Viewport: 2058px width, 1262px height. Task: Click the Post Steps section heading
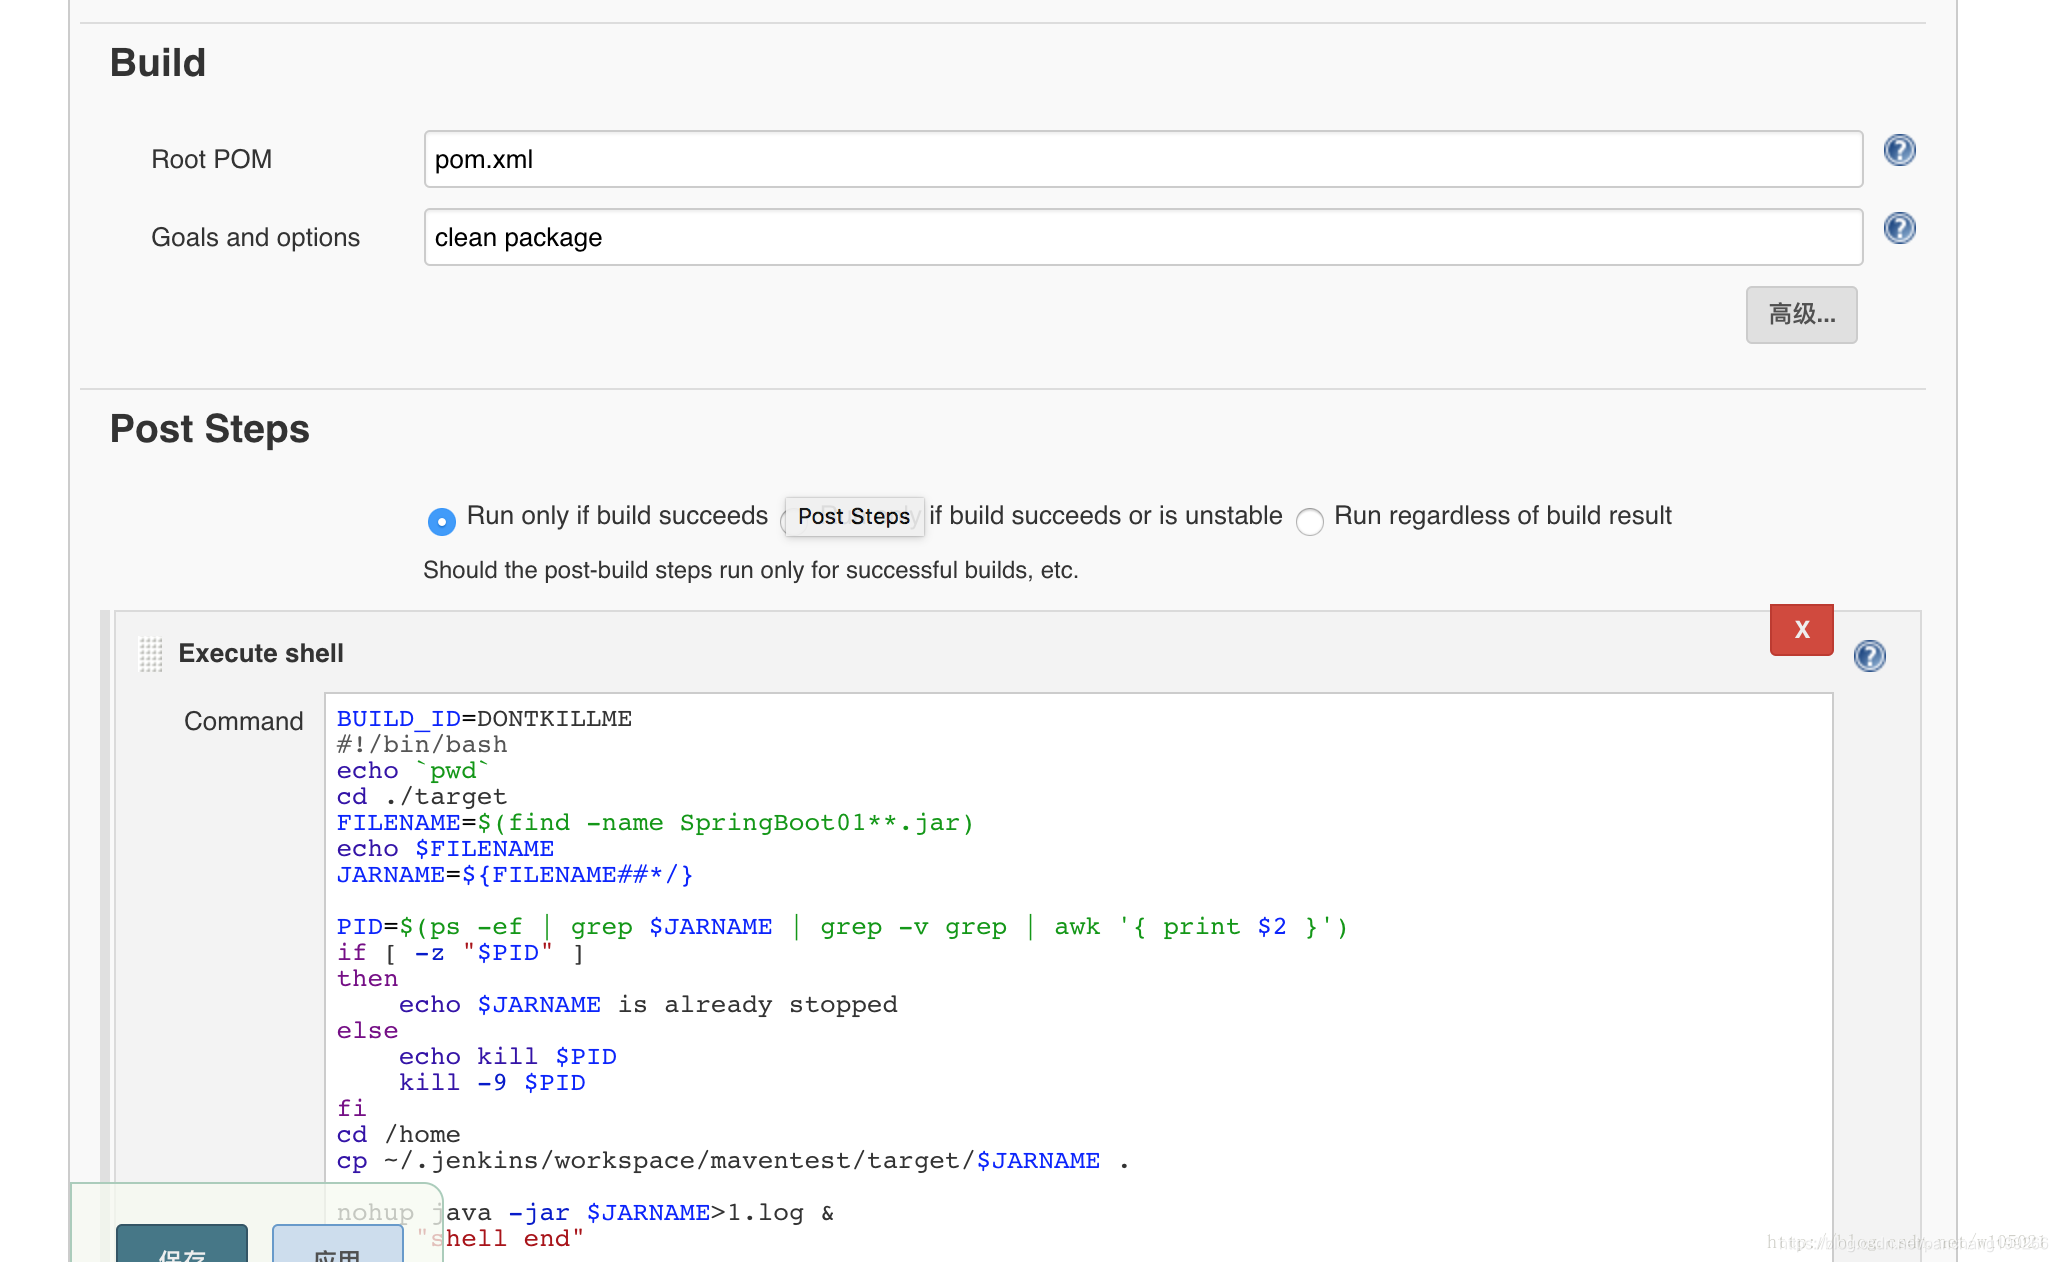point(210,429)
